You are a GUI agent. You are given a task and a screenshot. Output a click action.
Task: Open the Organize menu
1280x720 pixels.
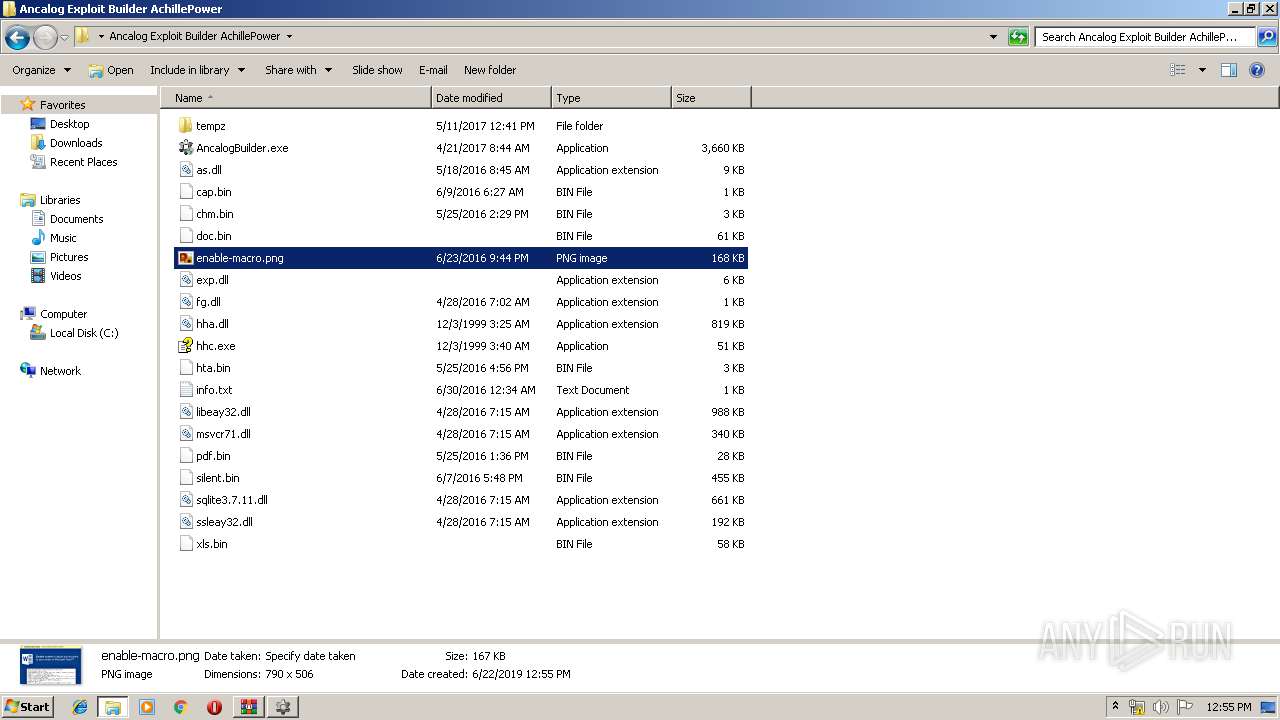(41, 70)
